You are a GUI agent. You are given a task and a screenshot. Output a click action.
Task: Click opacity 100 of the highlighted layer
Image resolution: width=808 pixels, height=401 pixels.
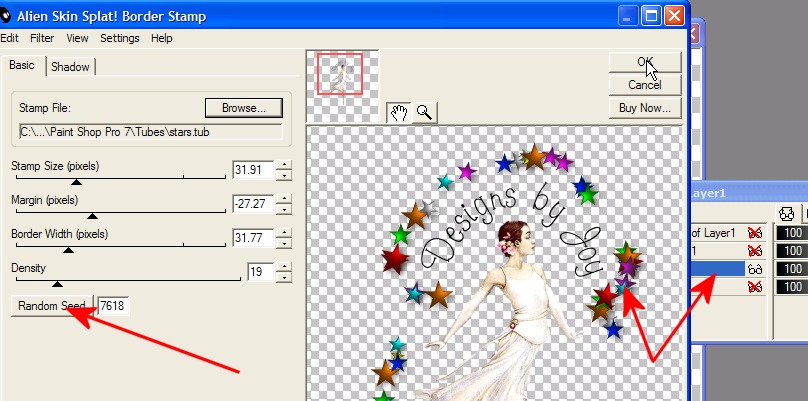click(x=792, y=269)
